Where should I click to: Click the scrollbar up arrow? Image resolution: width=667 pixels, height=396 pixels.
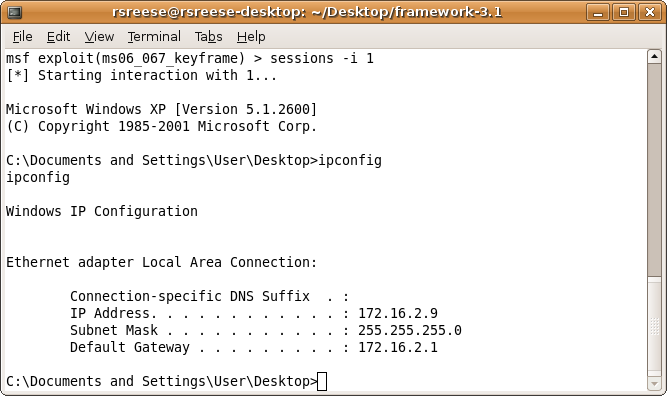point(654,57)
